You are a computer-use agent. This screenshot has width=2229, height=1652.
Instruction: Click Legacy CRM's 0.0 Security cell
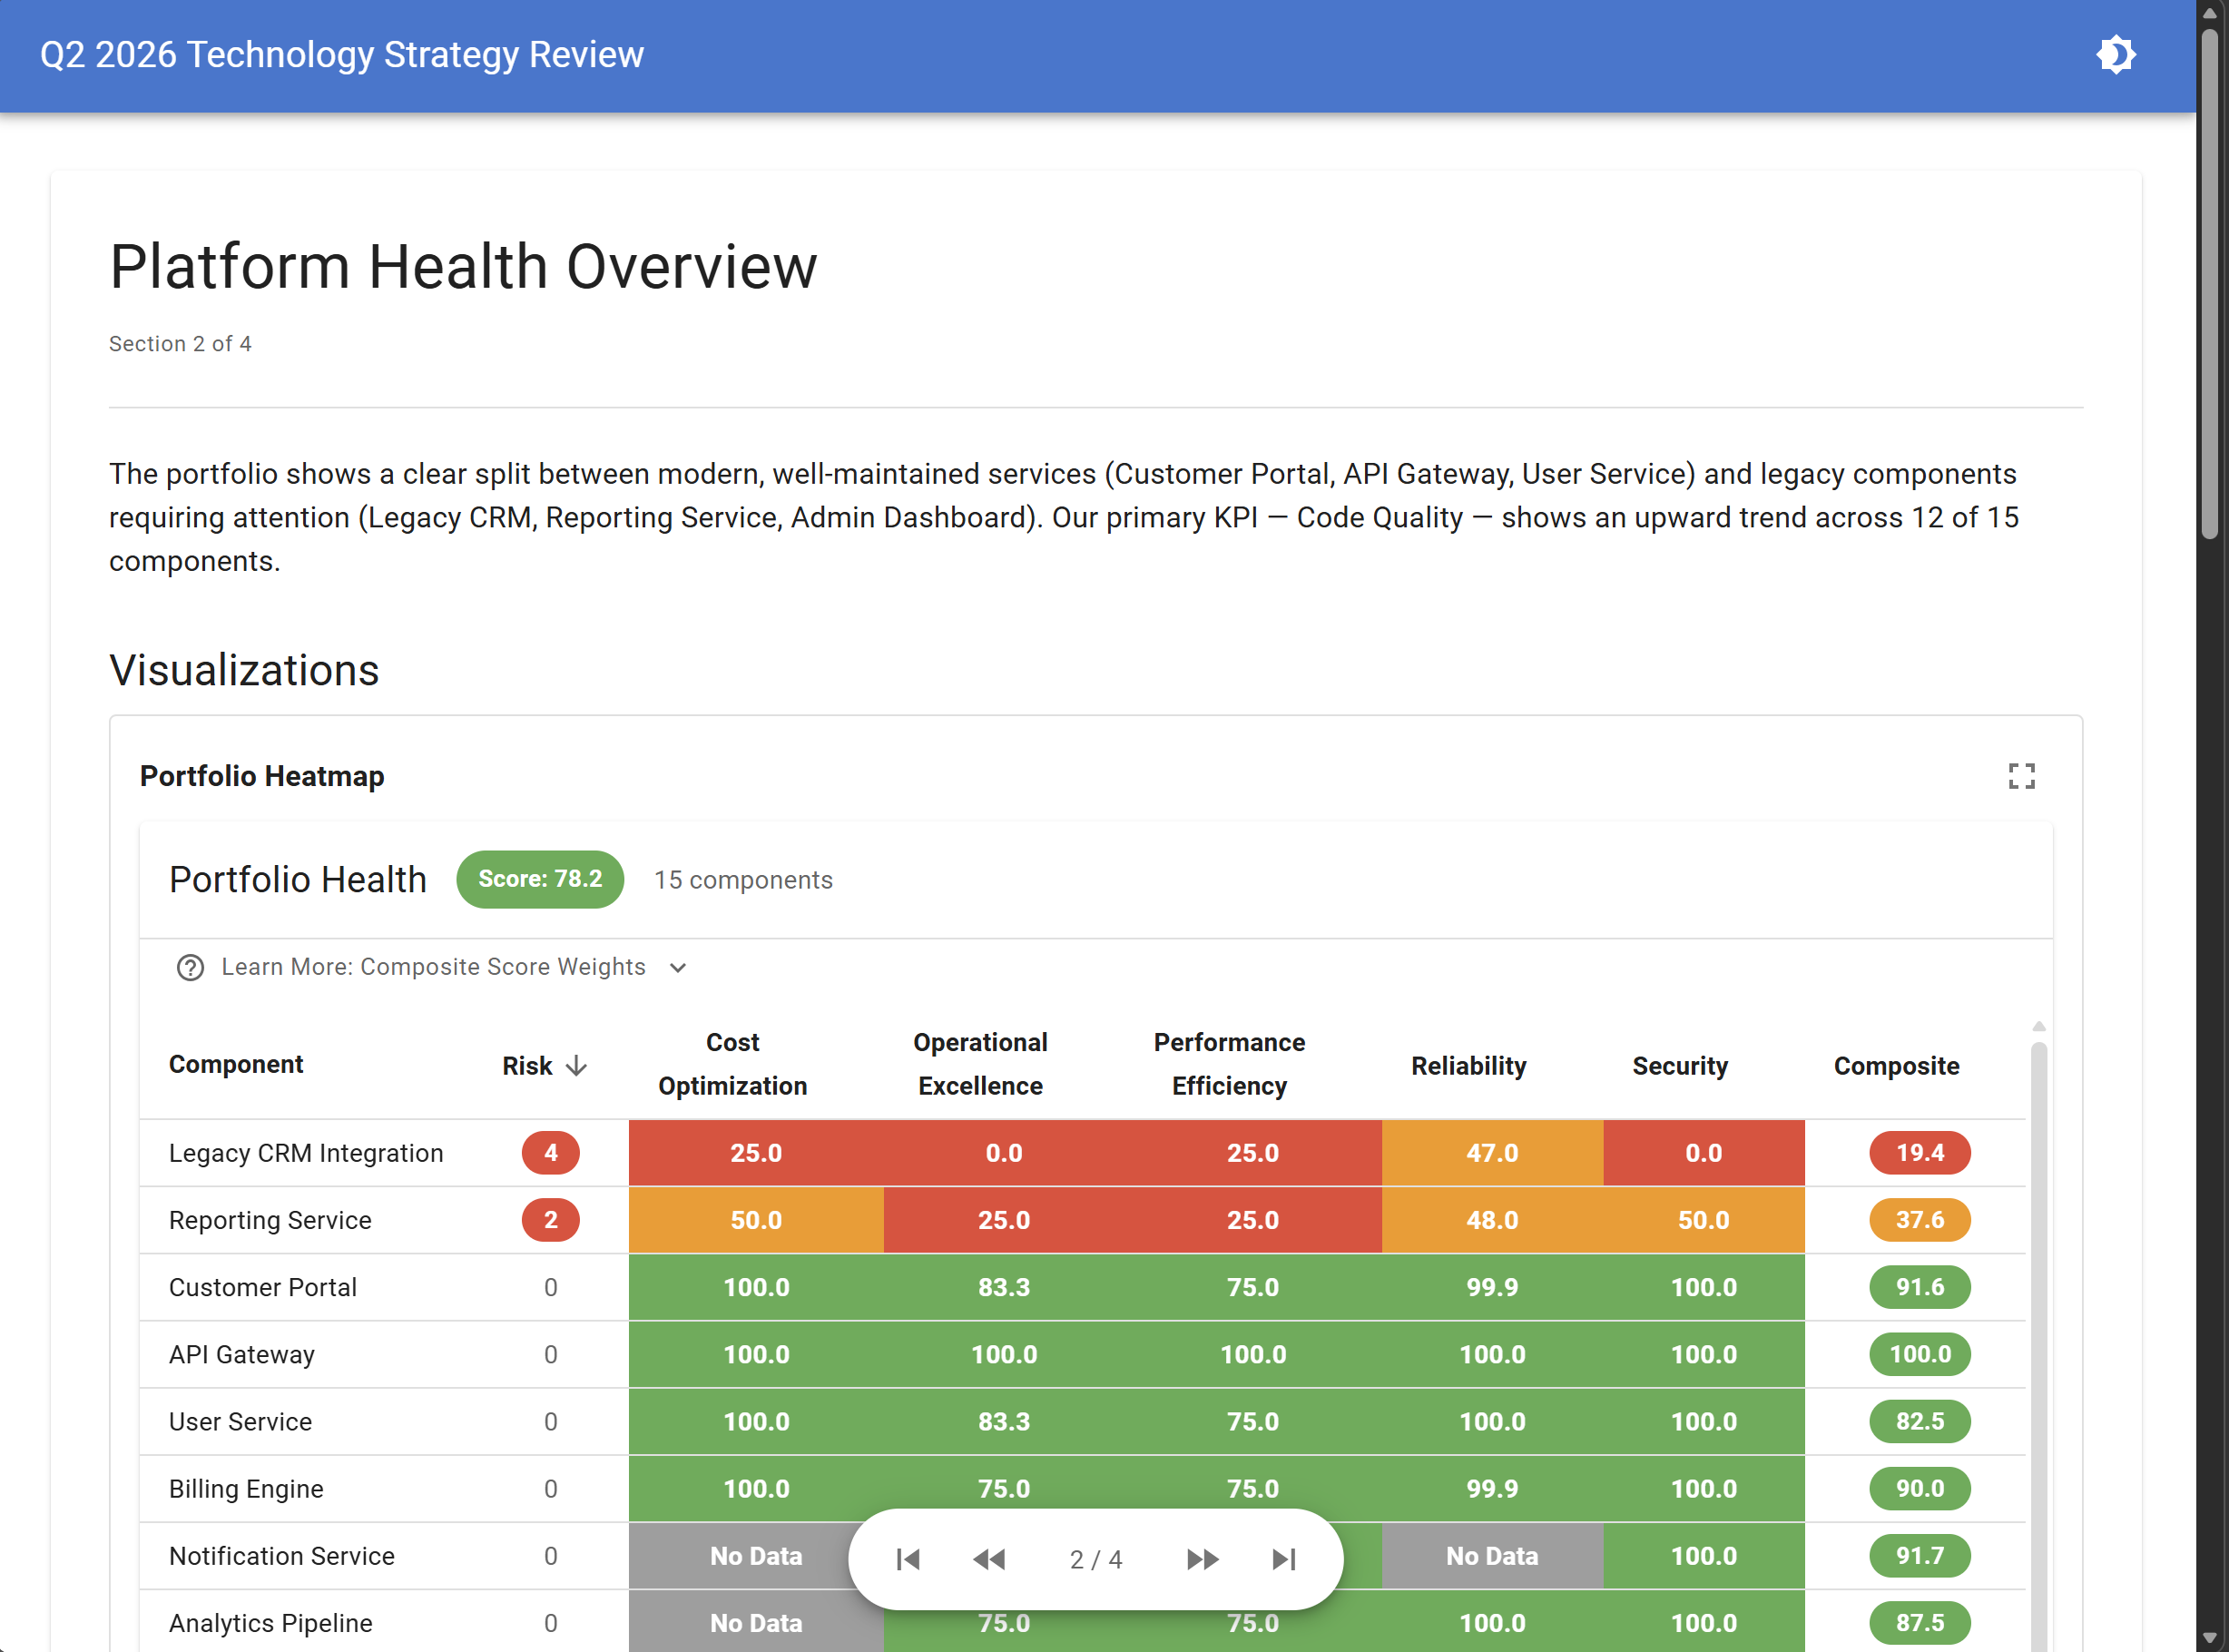tap(1704, 1153)
